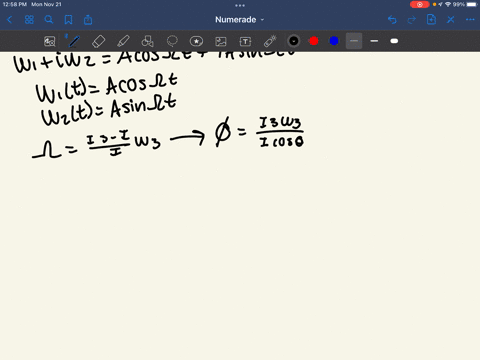Choose the blue pen color
480x360 pixels.
coord(334,41)
